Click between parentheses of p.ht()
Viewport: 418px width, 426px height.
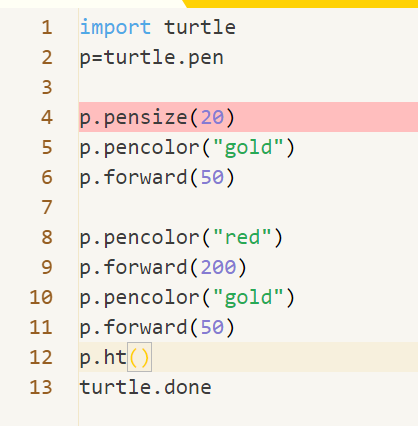pyautogui.click(x=139, y=357)
